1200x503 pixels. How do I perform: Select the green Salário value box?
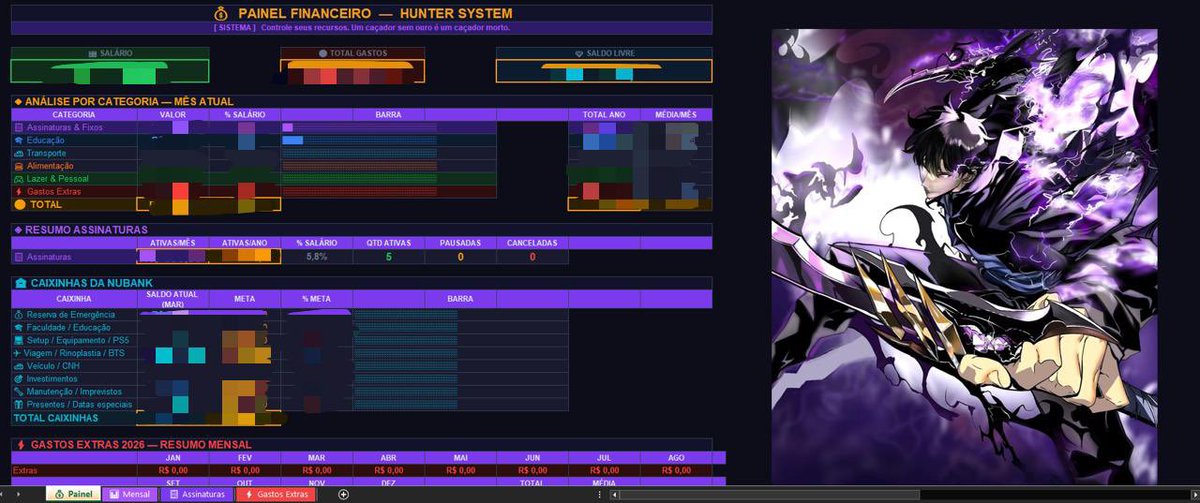click(x=110, y=71)
